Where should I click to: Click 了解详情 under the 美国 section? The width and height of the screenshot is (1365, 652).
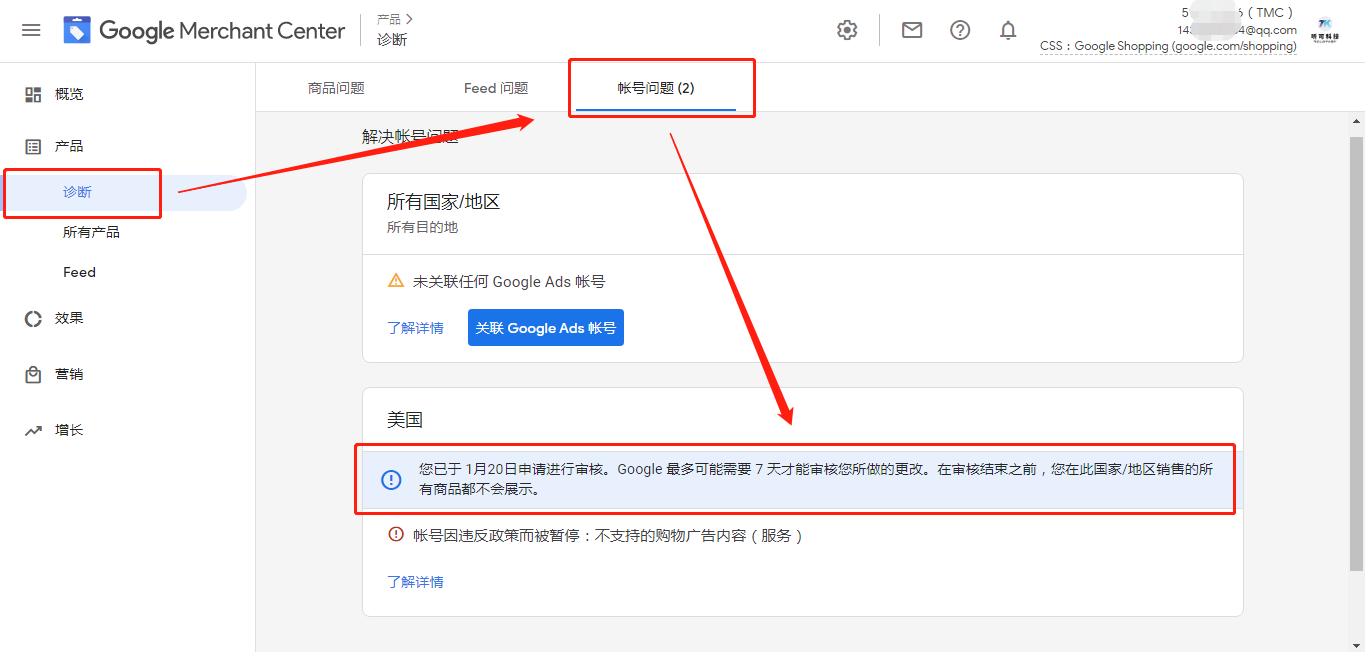click(x=415, y=582)
